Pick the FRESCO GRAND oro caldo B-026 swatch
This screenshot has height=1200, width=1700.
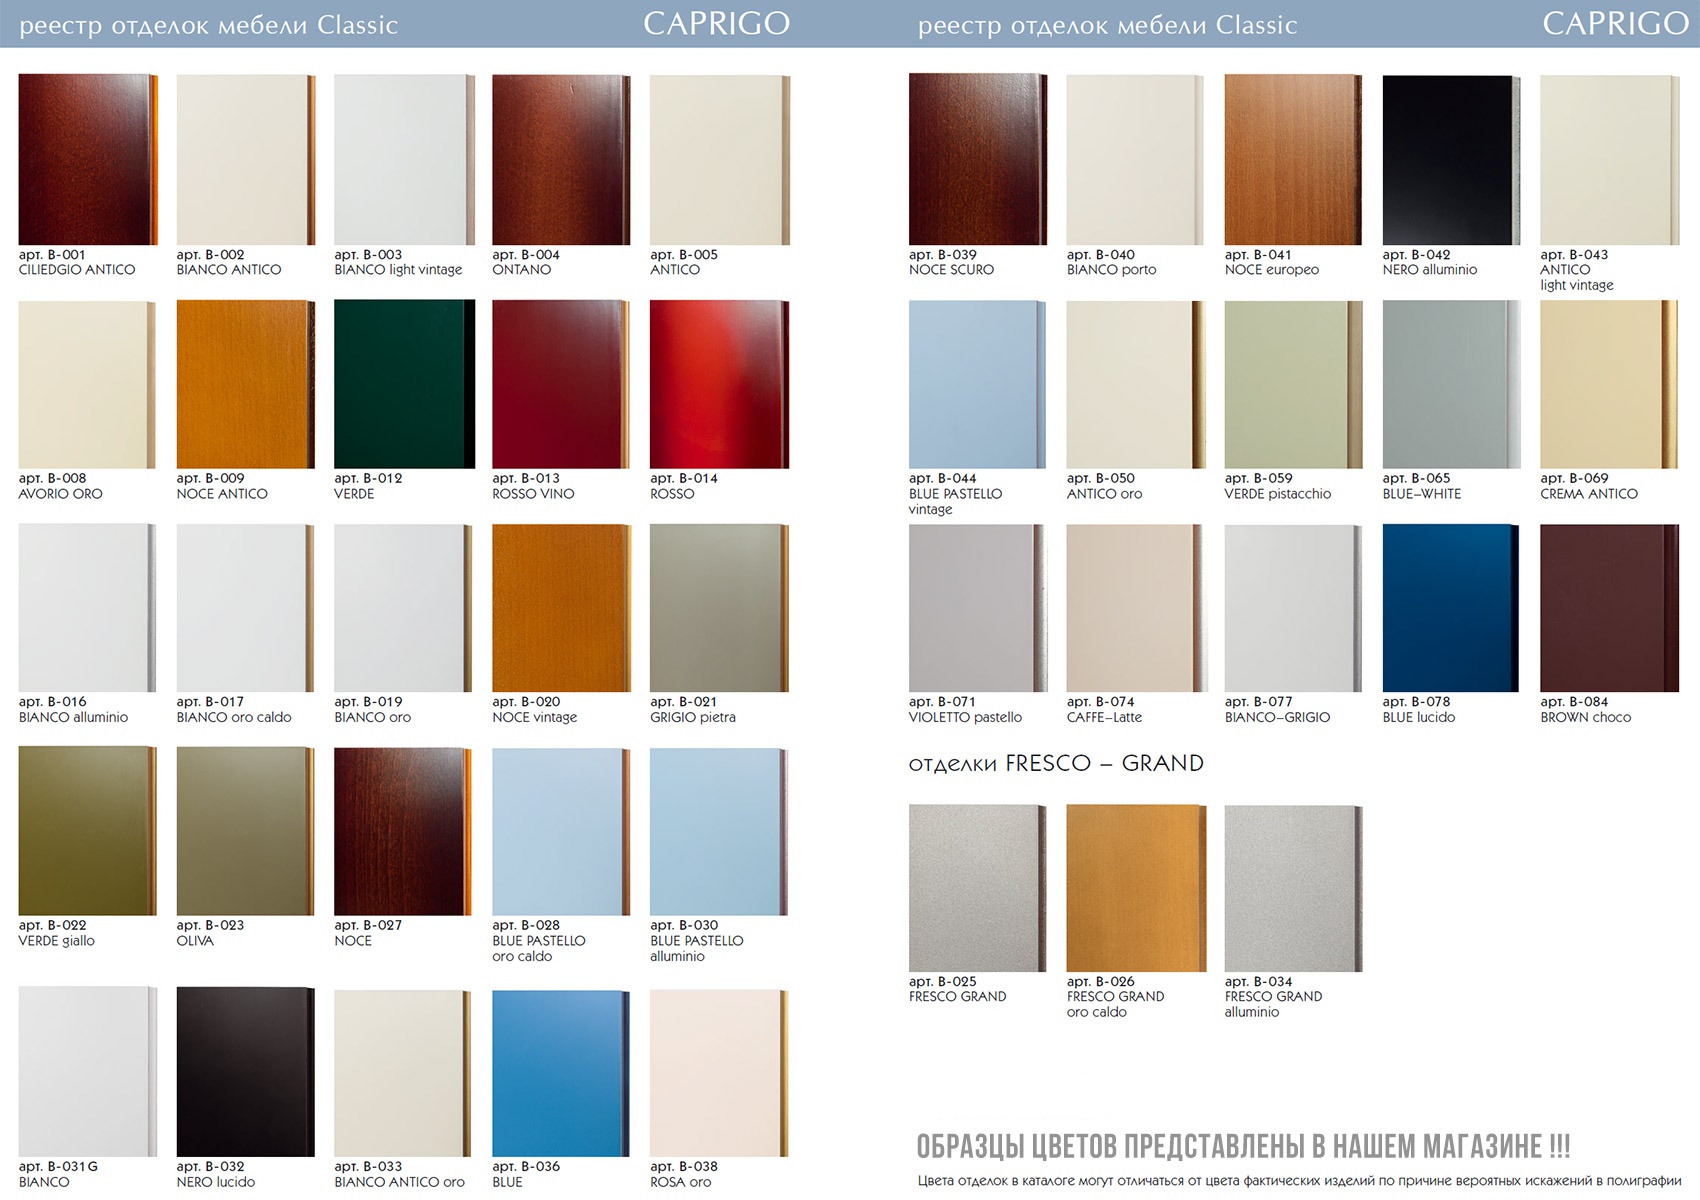coord(1135,888)
